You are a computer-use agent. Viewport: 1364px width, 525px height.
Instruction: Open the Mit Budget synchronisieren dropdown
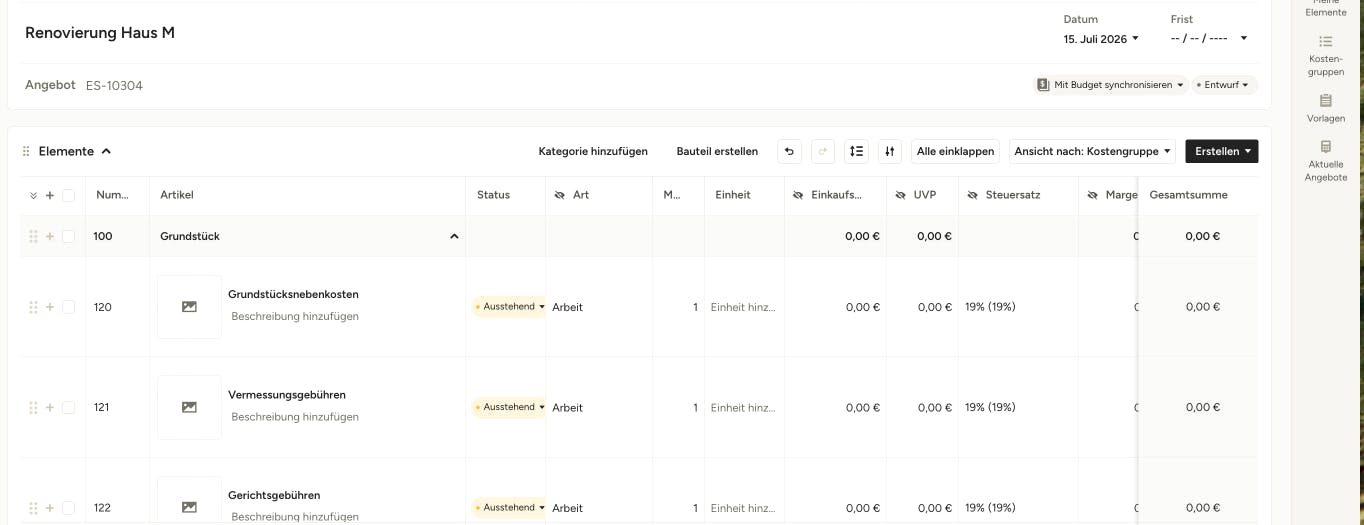(x=1110, y=85)
